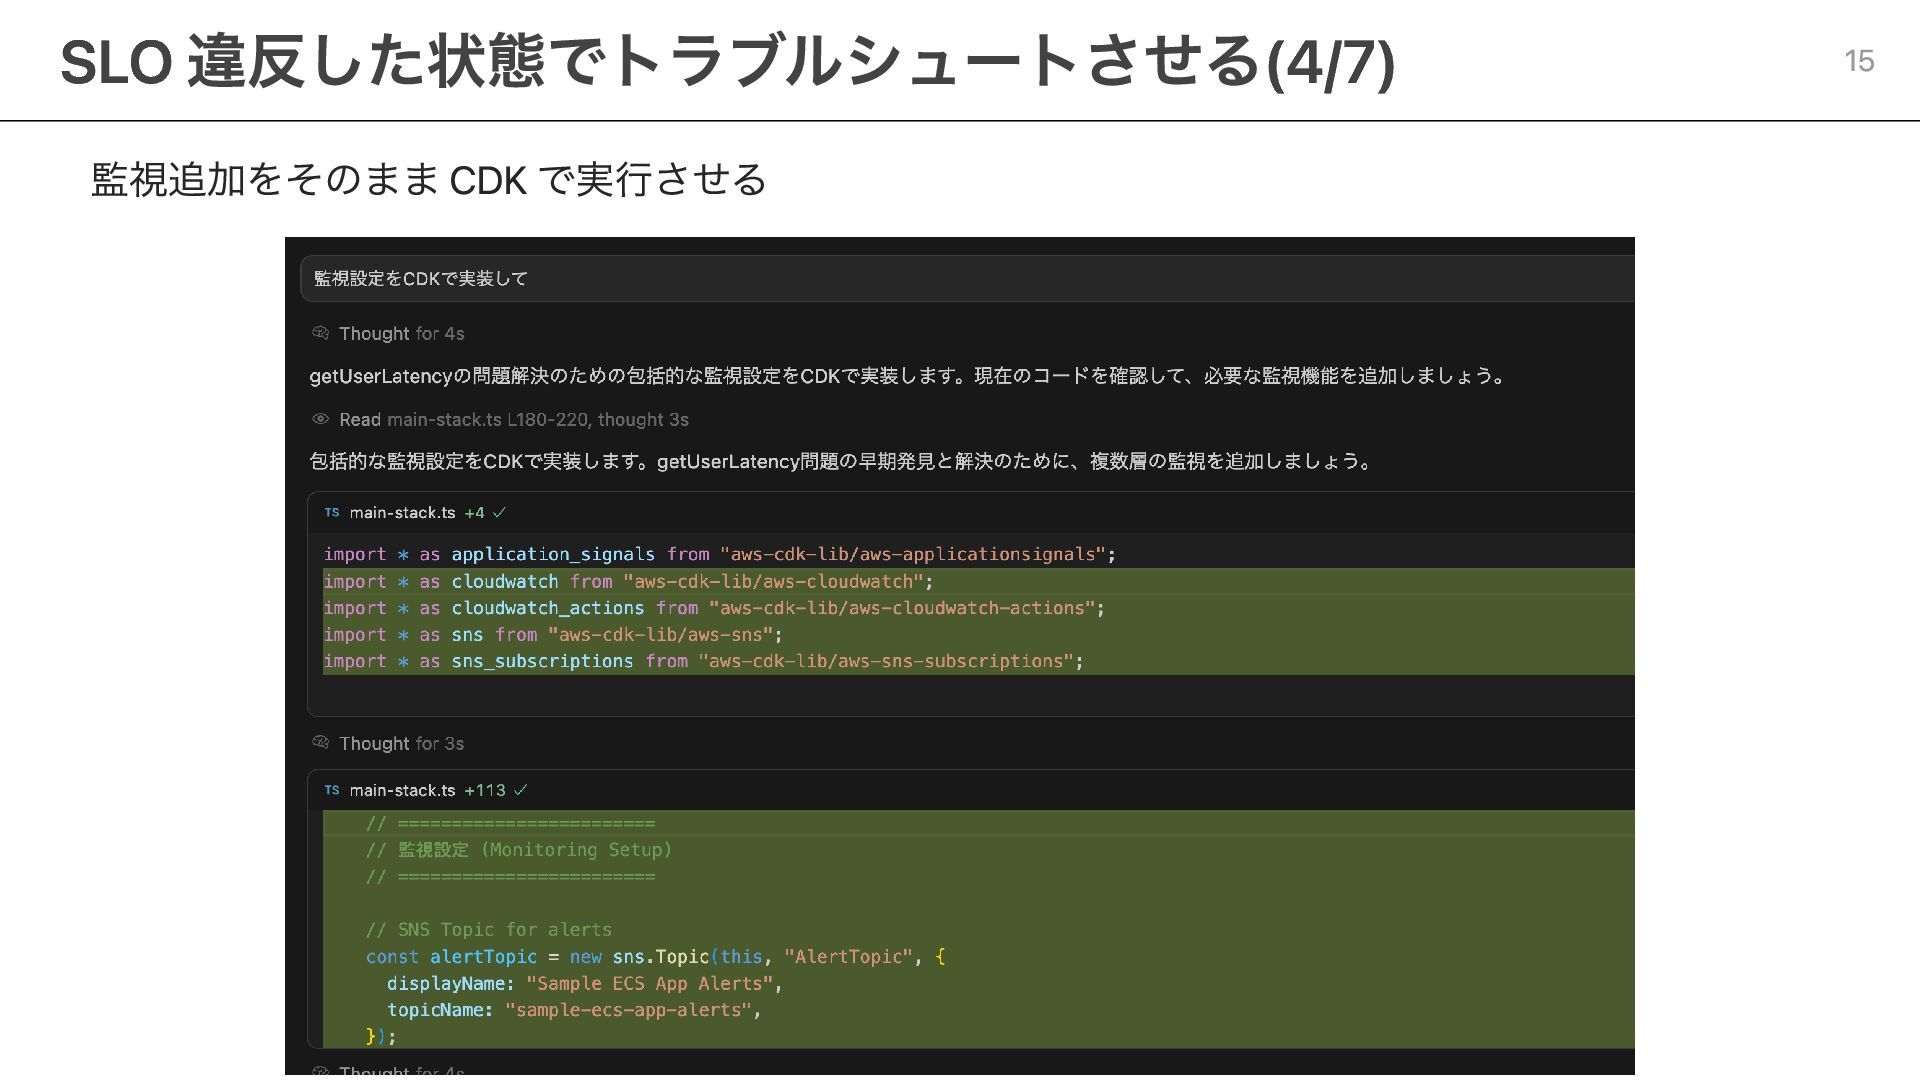Click the thought icon beside 'Thought for 4s'
This screenshot has height=1080, width=1920.
321,333
